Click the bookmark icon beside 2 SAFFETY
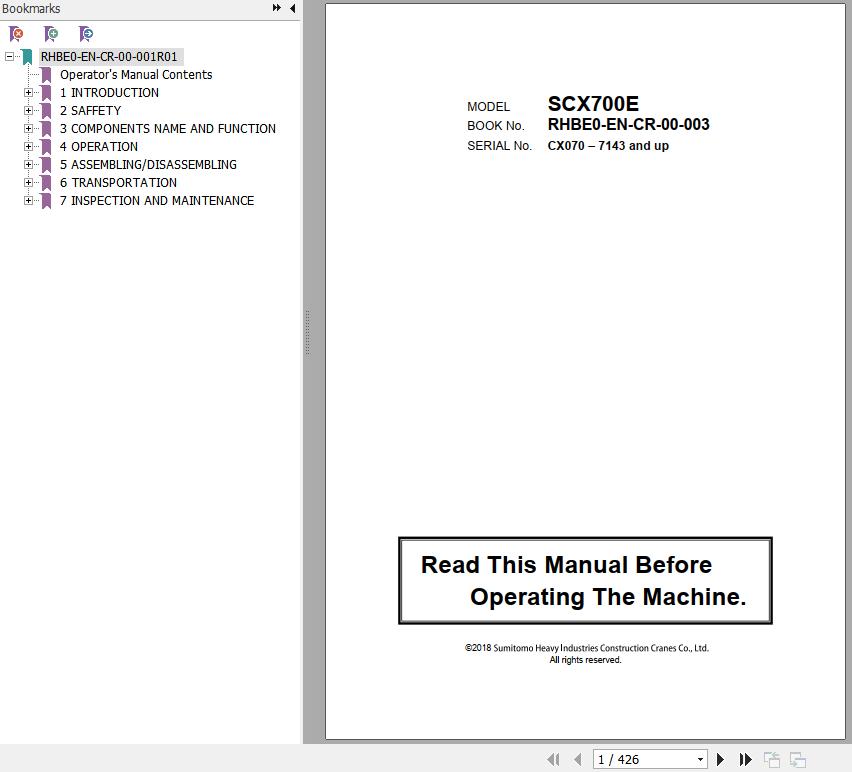 tap(46, 111)
